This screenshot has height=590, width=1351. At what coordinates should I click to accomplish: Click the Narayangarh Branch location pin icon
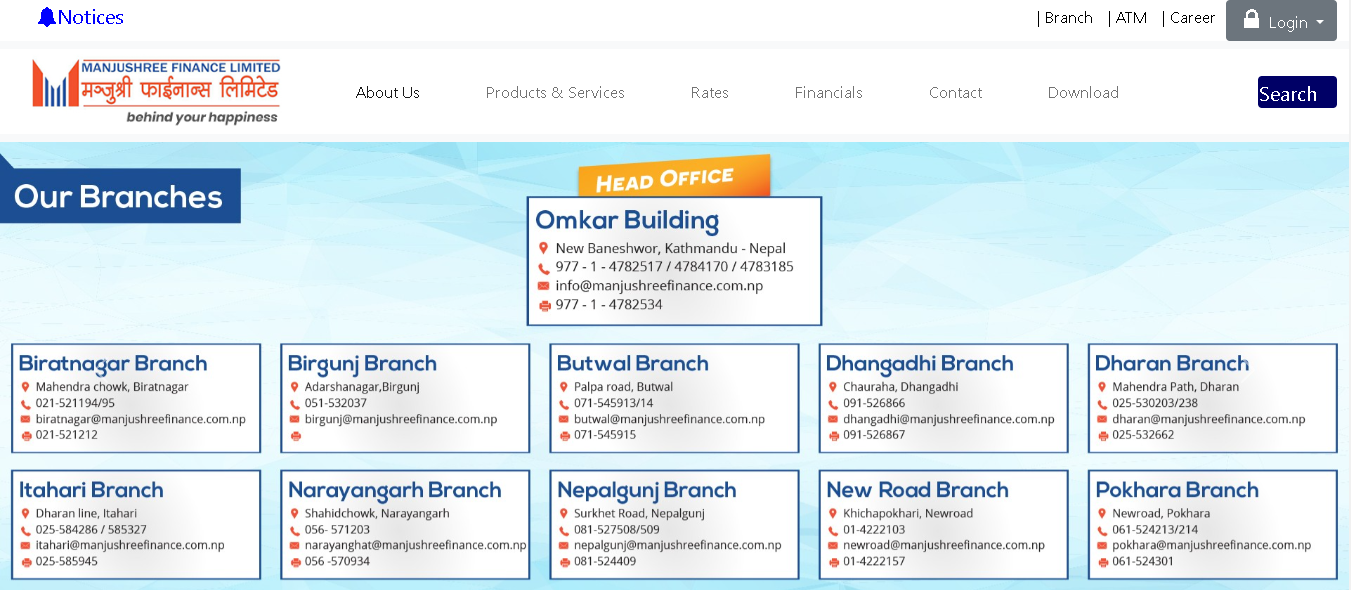click(295, 513)
